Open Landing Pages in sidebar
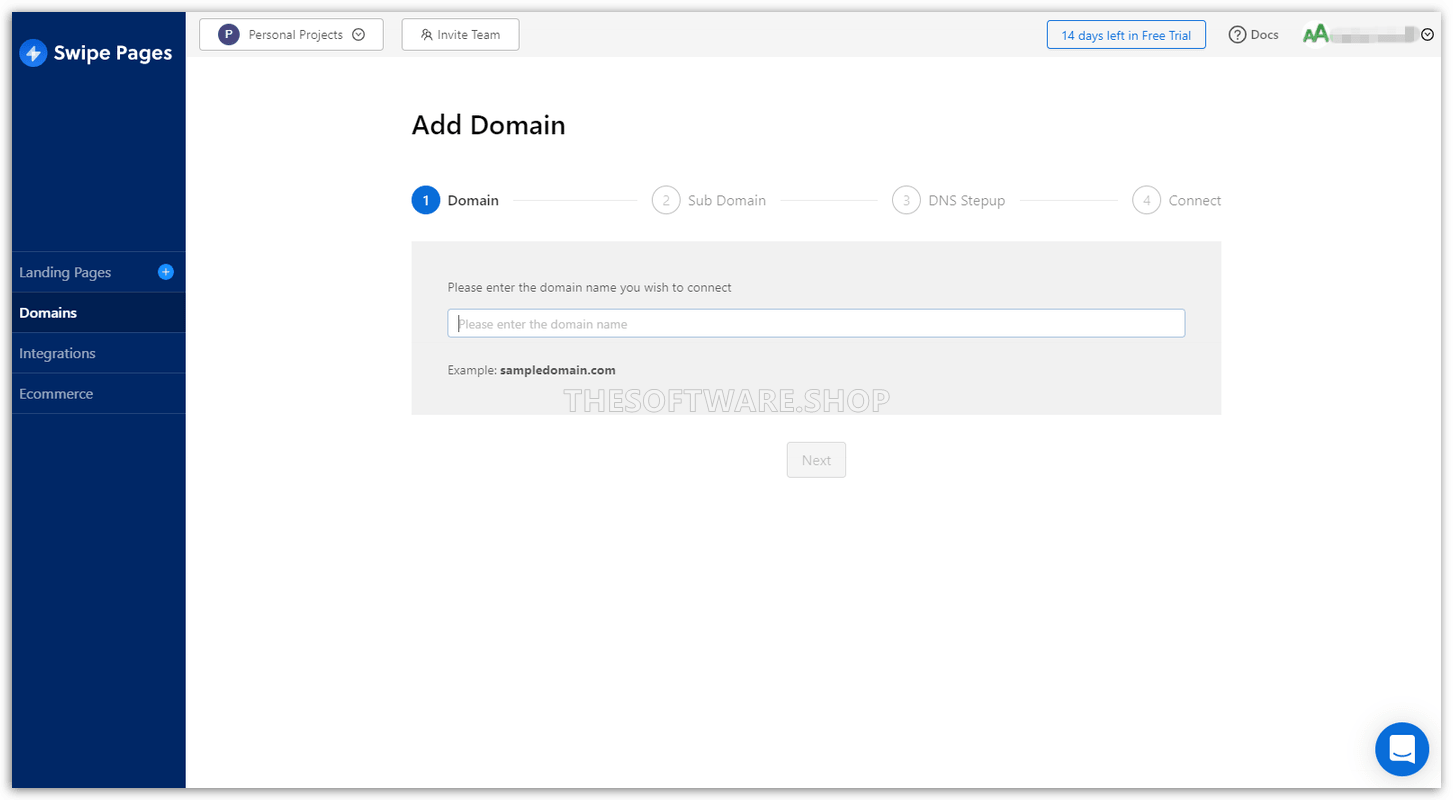This screenshot has height=800, width=1453. click(65, 272)
